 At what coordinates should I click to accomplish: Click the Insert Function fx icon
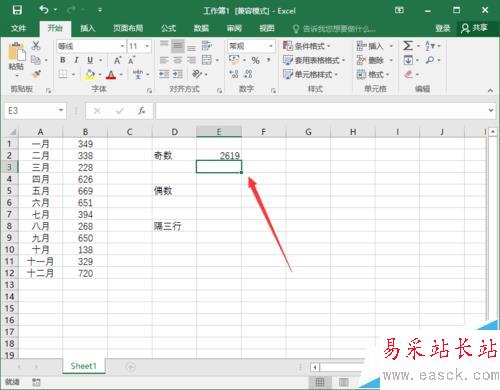142,111
